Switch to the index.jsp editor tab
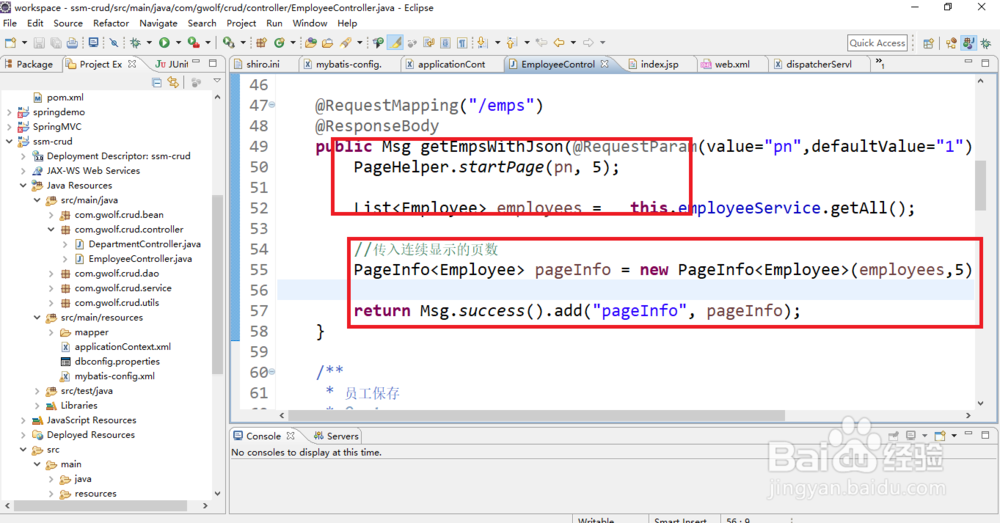This screenshot has height=523, width=1000. tap(659, 64)
